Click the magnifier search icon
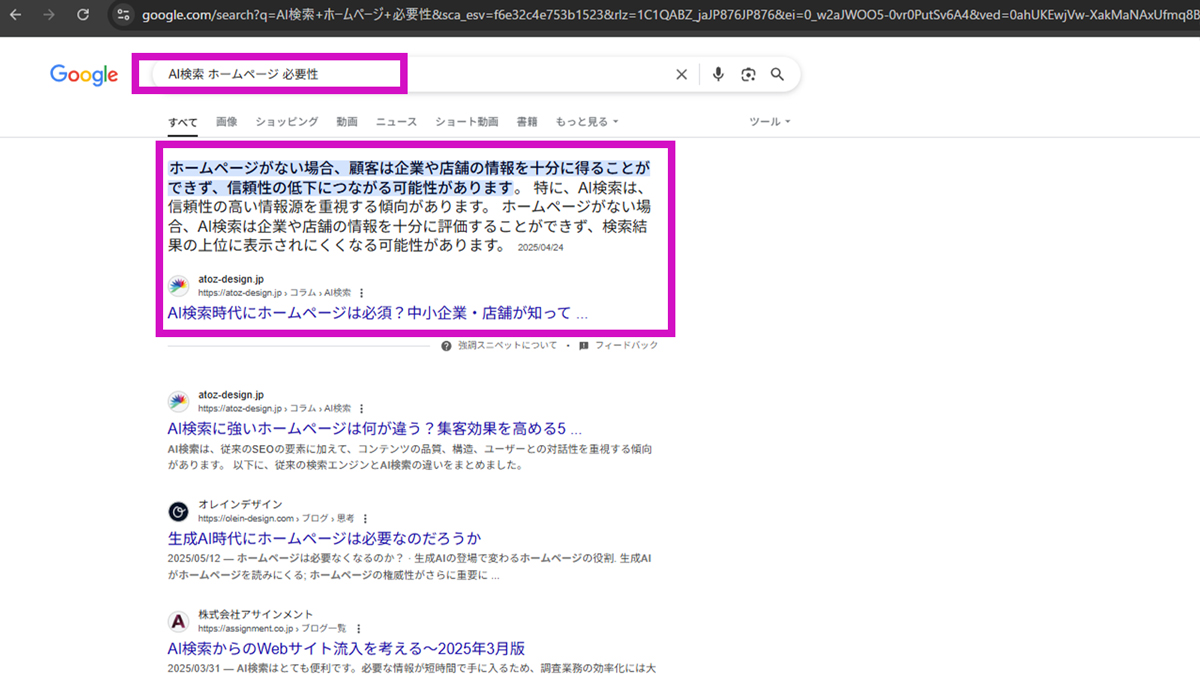1200x675 pixels. (x=777, y=74)
